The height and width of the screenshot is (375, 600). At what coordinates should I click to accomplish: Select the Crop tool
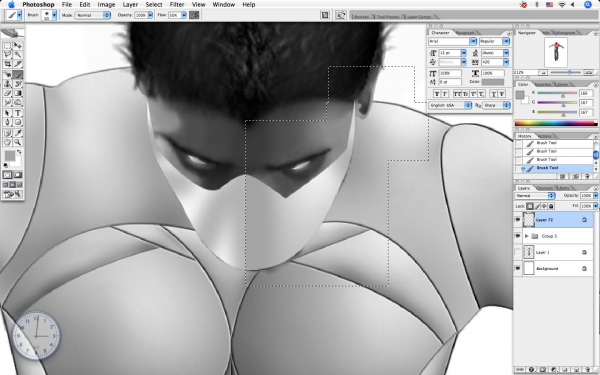[7, 64]
